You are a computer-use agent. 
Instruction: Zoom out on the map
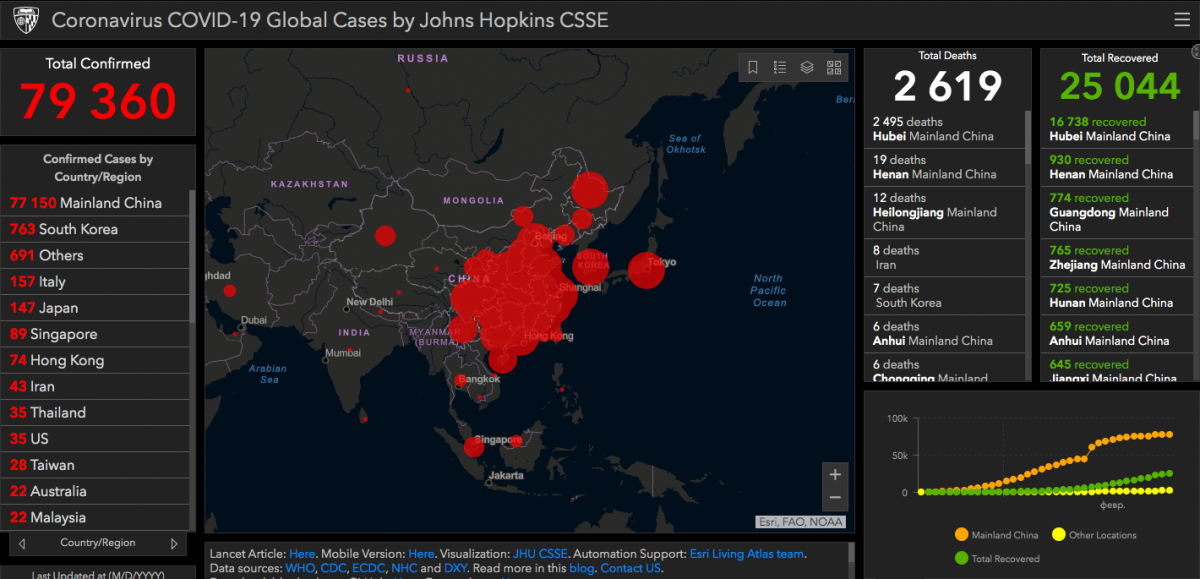[x=835, y=497]
